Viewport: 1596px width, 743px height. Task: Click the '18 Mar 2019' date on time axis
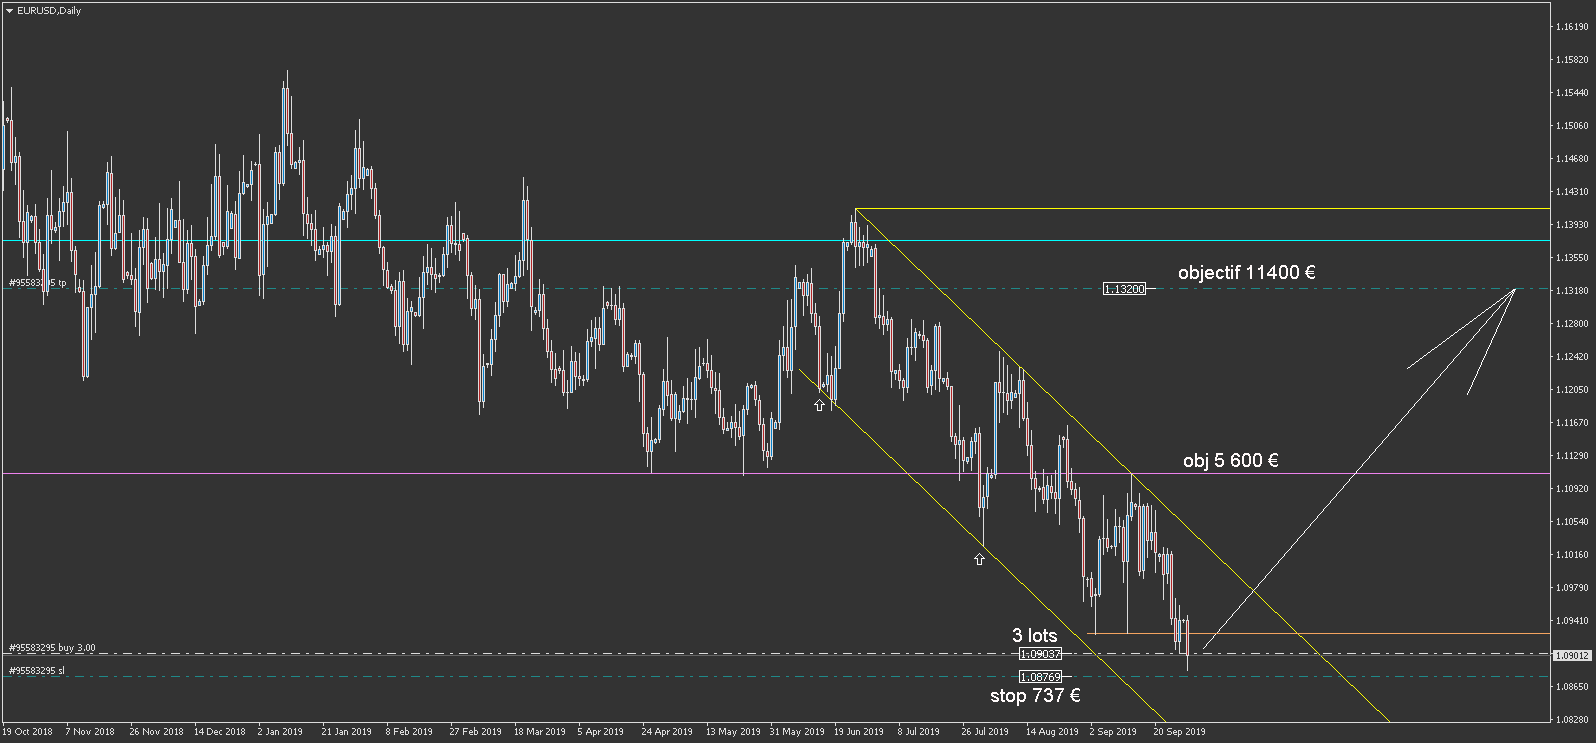coord(540,732)
